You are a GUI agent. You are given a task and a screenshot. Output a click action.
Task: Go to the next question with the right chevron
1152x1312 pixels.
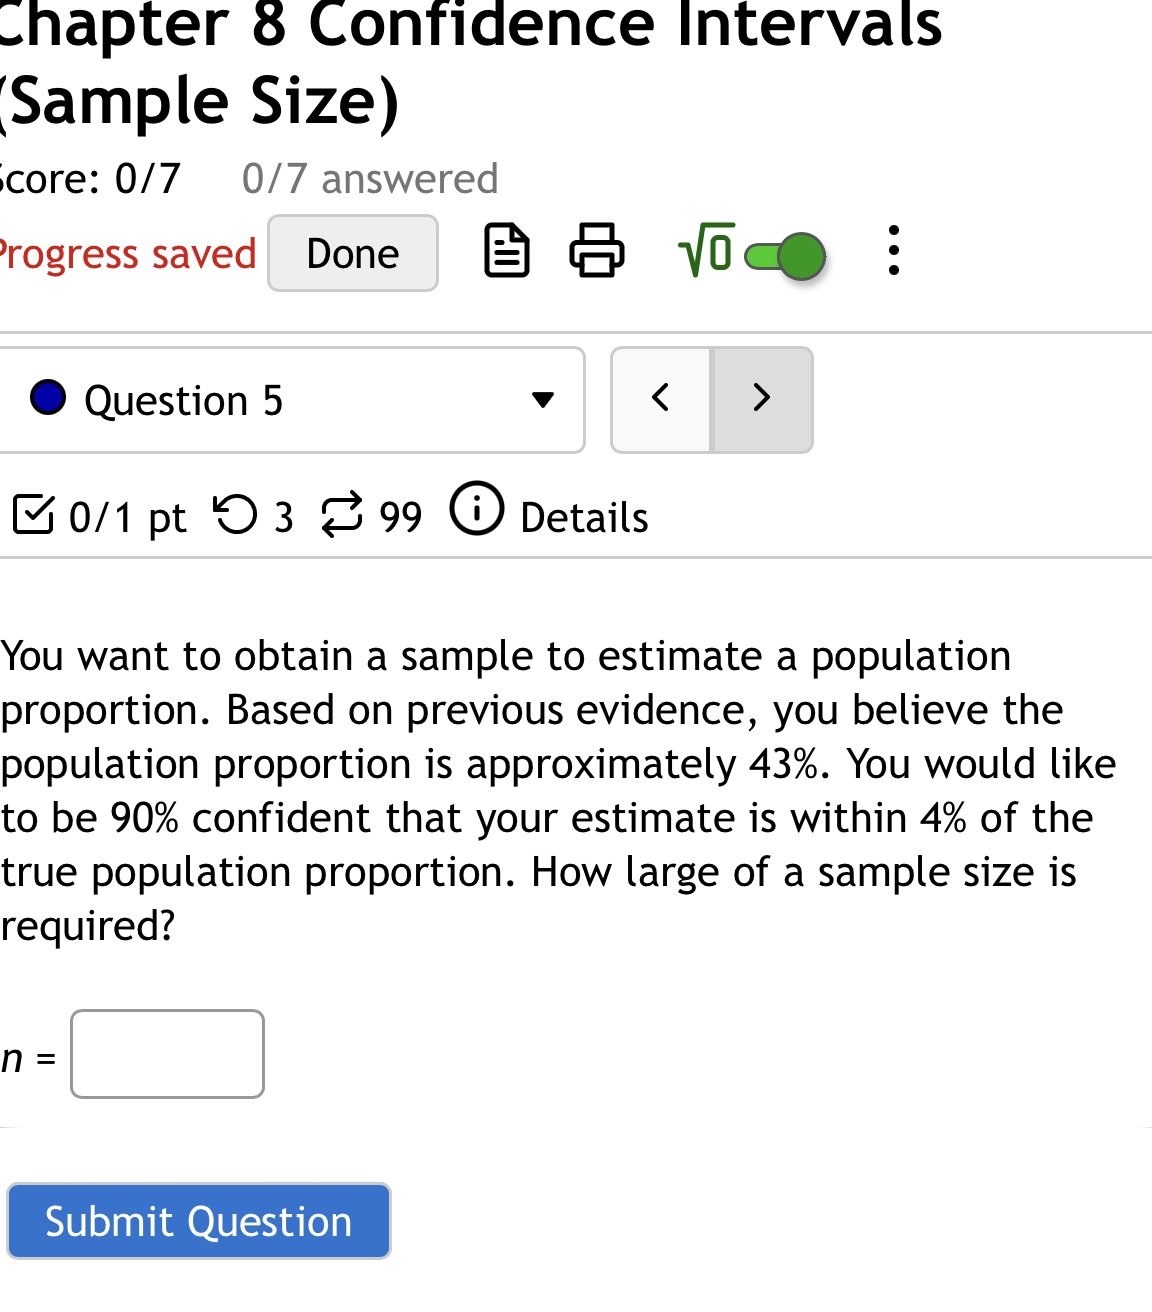pos(761,398)
